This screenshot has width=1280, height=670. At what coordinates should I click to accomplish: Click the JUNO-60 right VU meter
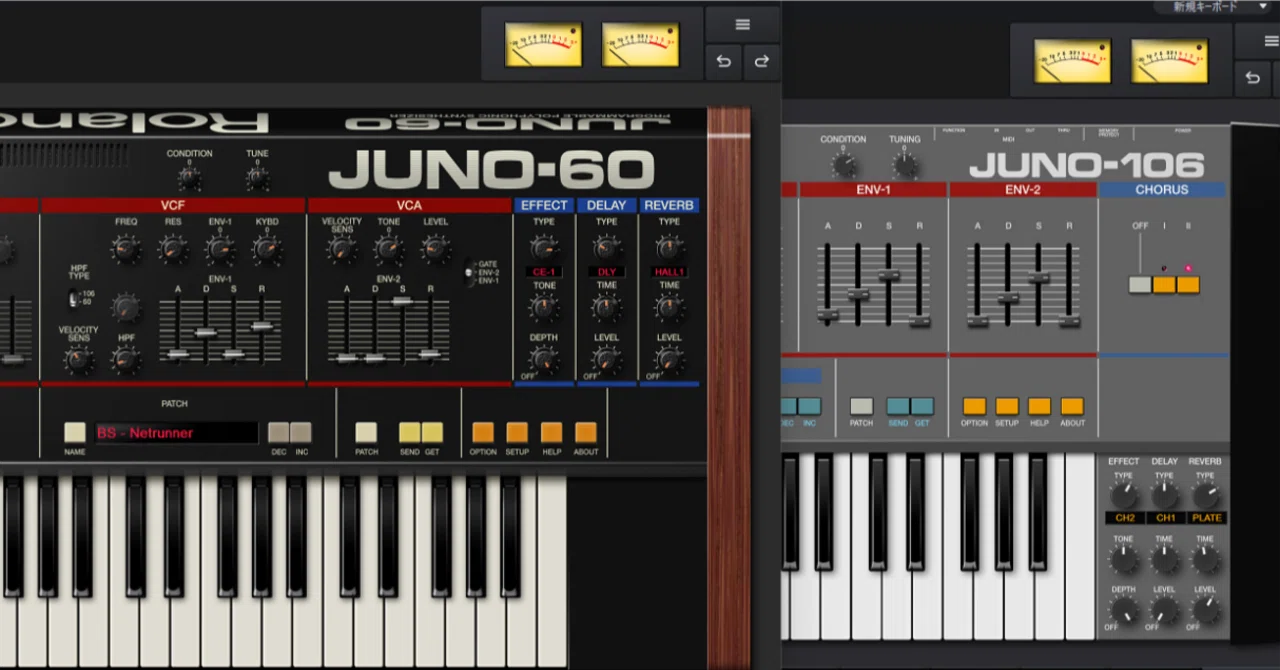click(640, 45)
